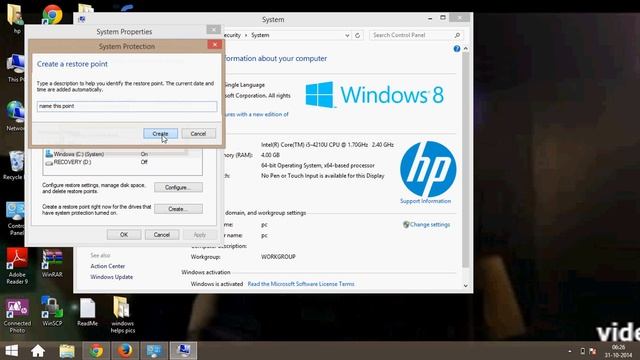The height and width of the screenshot is (360, 640).
Task: Click the battery icon in system tray
Action: click(582, 351)
